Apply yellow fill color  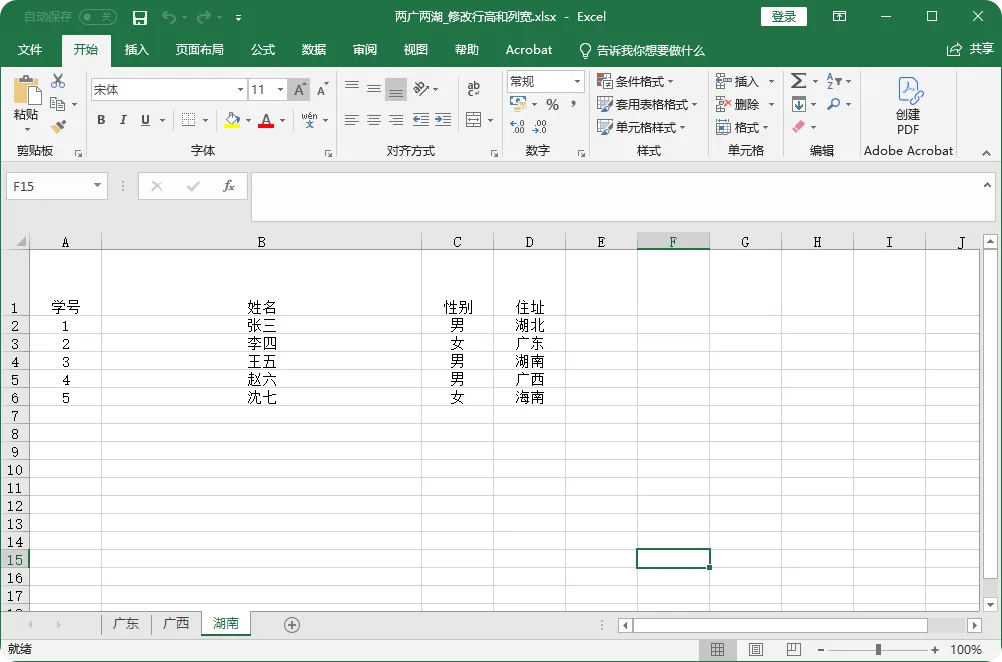[x=232, y=120]
